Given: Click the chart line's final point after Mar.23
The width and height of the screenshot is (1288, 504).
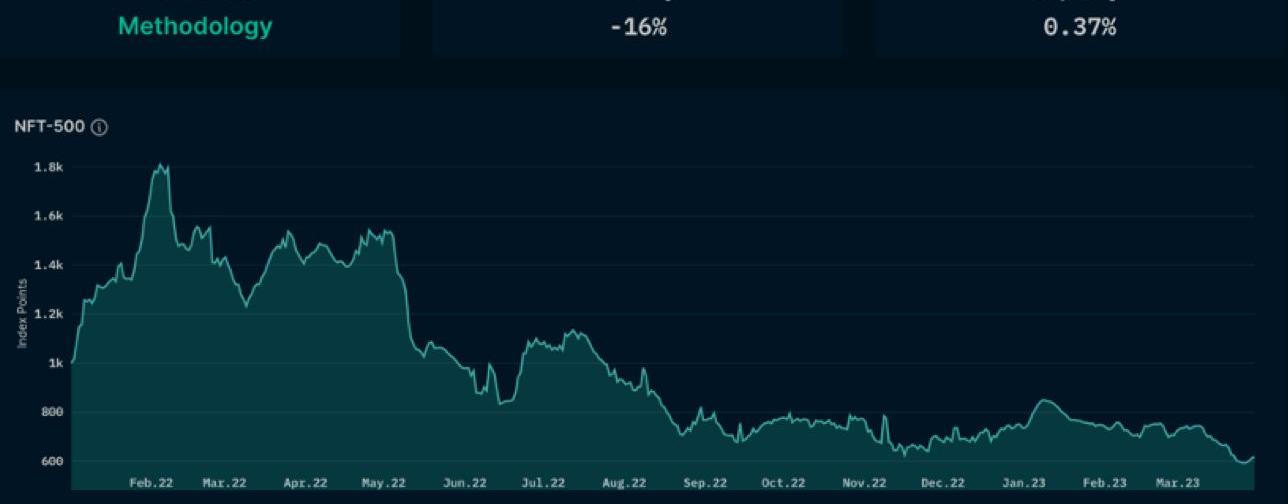Looking at the screenshot, I should point(1254,457).
